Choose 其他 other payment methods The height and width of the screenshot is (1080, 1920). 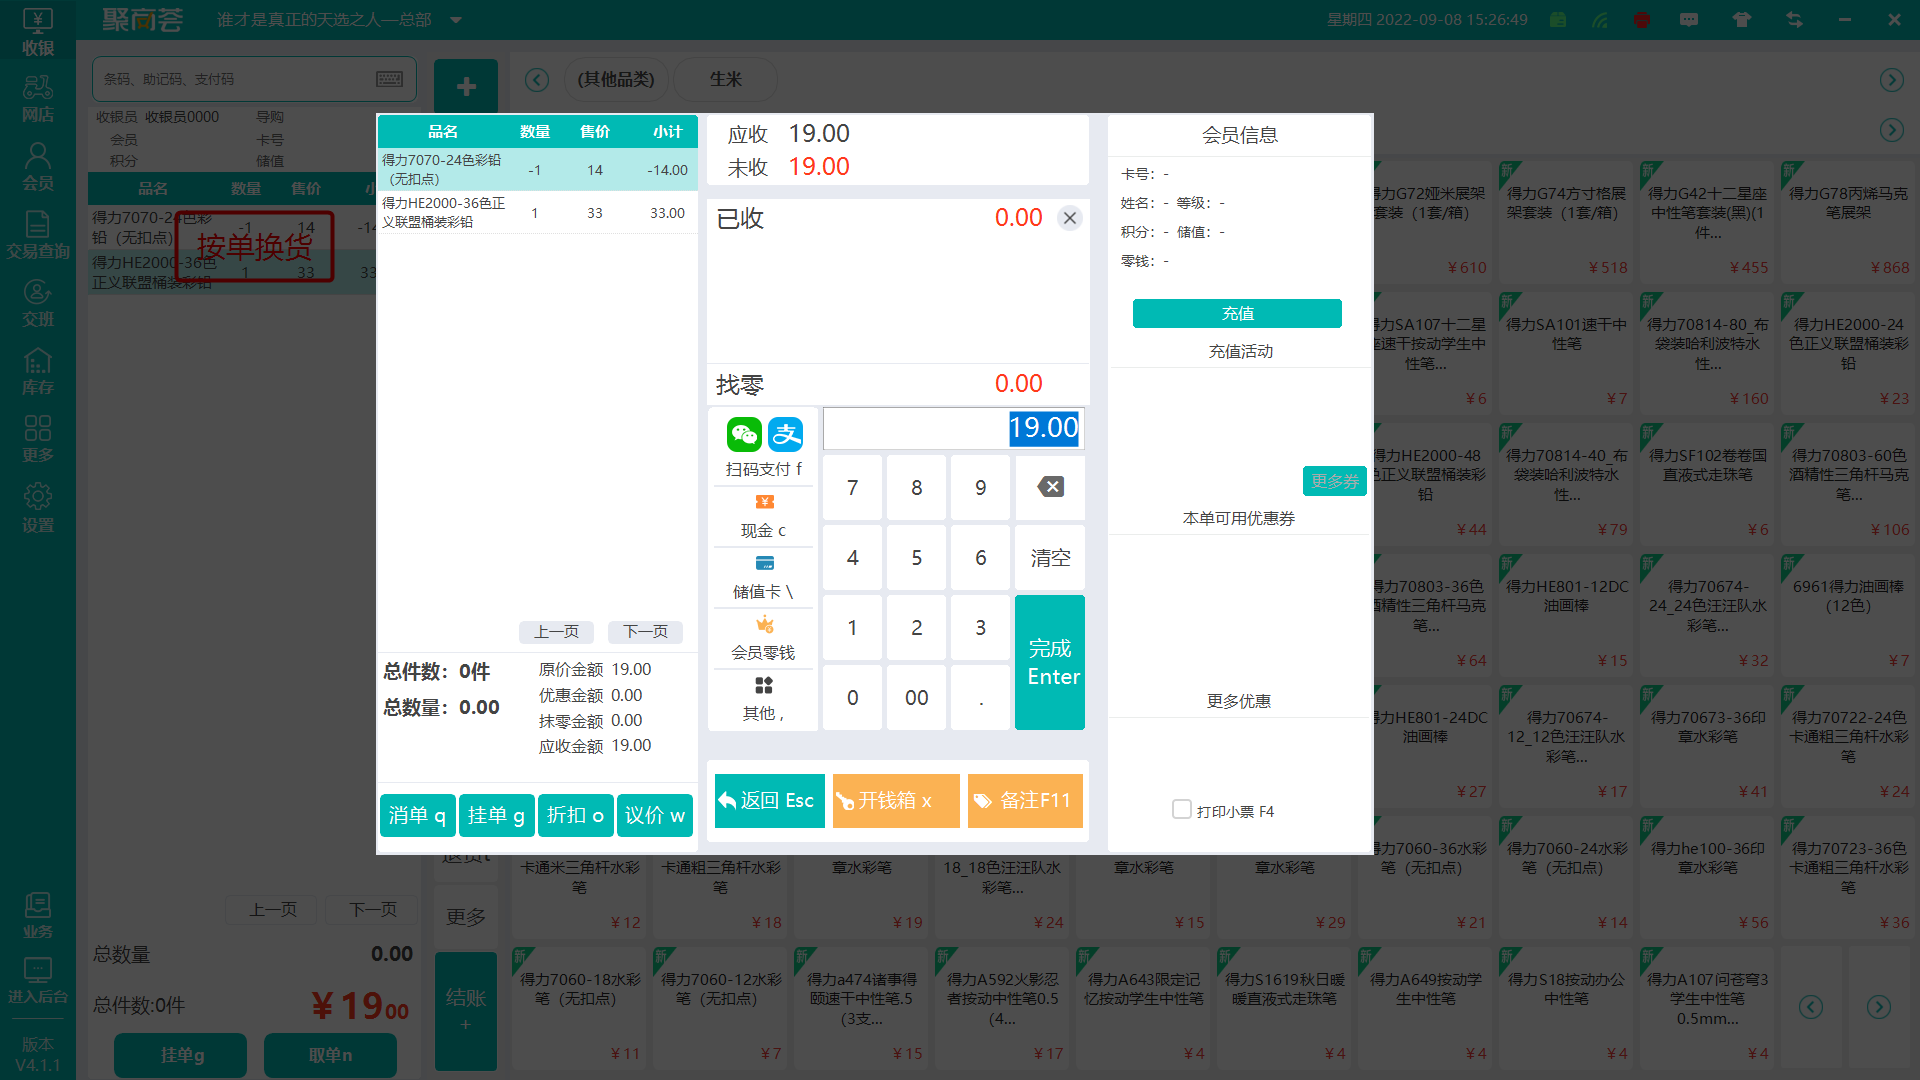(x=763, y=699)
